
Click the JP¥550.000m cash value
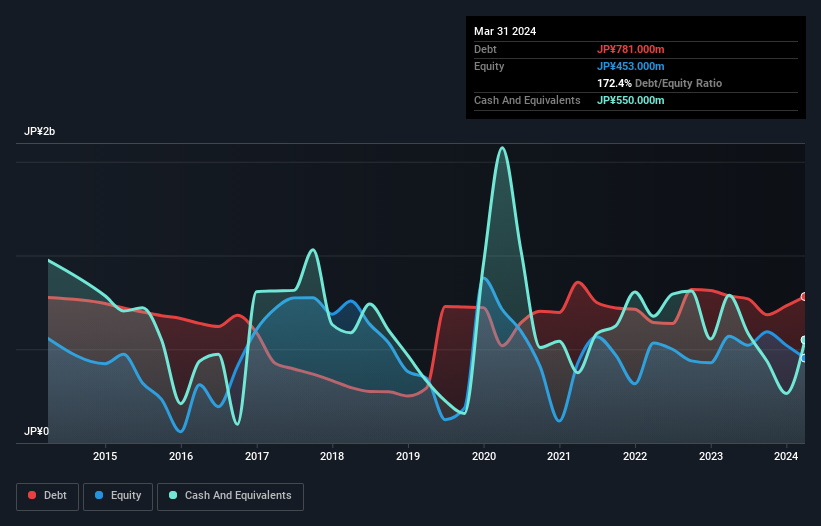click(630, 100)
